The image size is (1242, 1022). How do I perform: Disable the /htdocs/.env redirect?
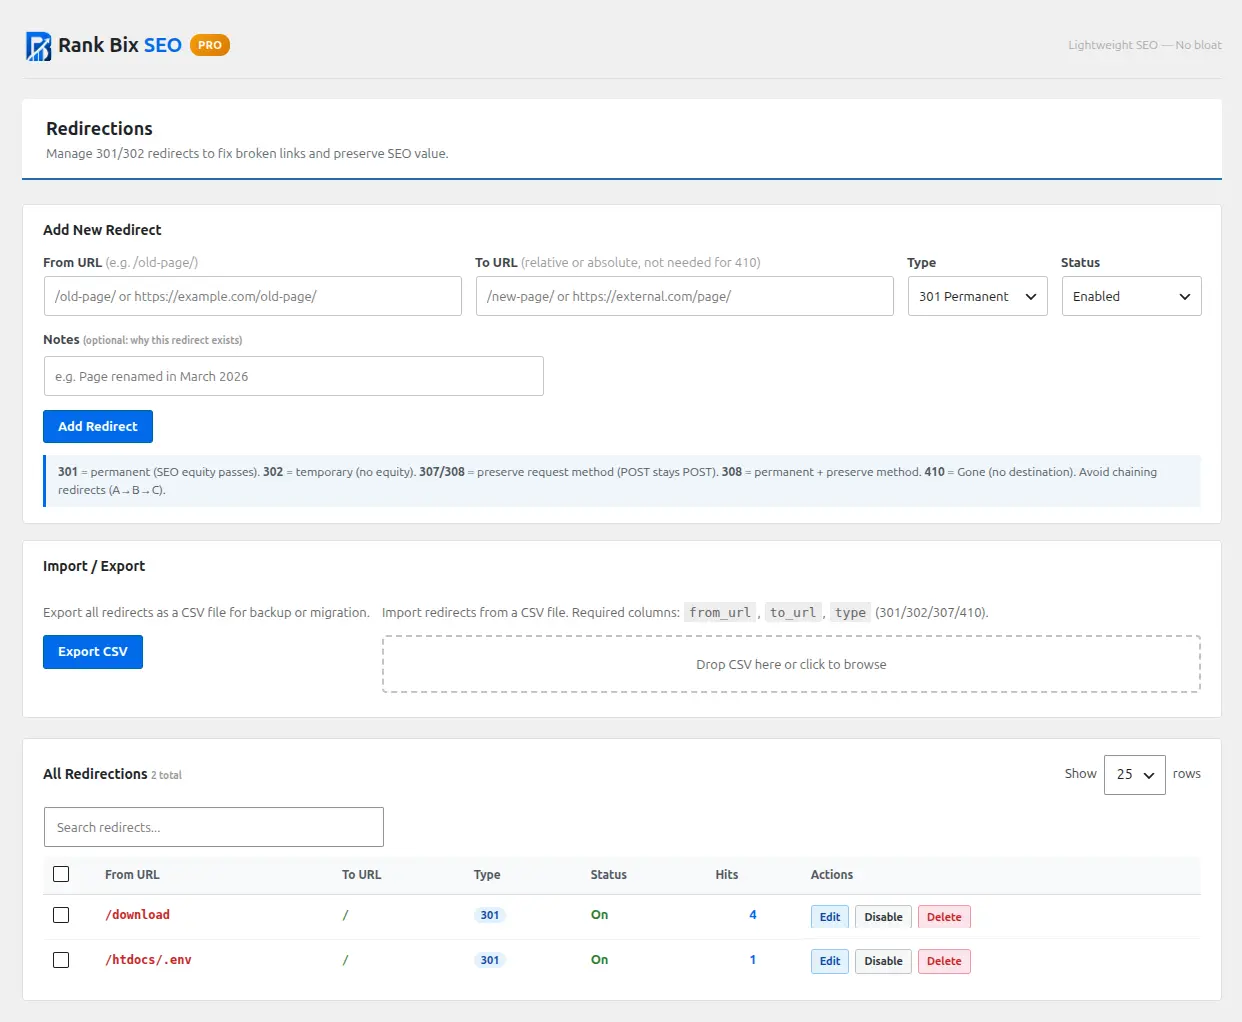tap(883, 961)
